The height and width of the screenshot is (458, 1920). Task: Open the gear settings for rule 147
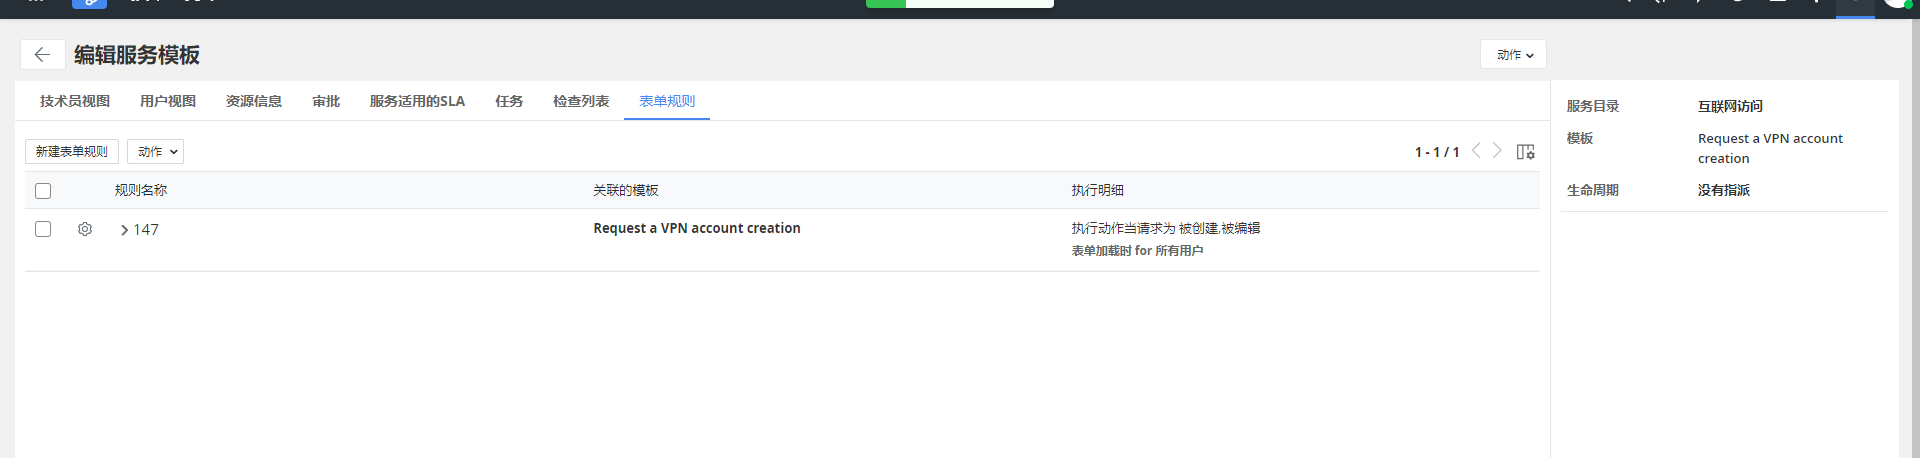tap(85, 229)
